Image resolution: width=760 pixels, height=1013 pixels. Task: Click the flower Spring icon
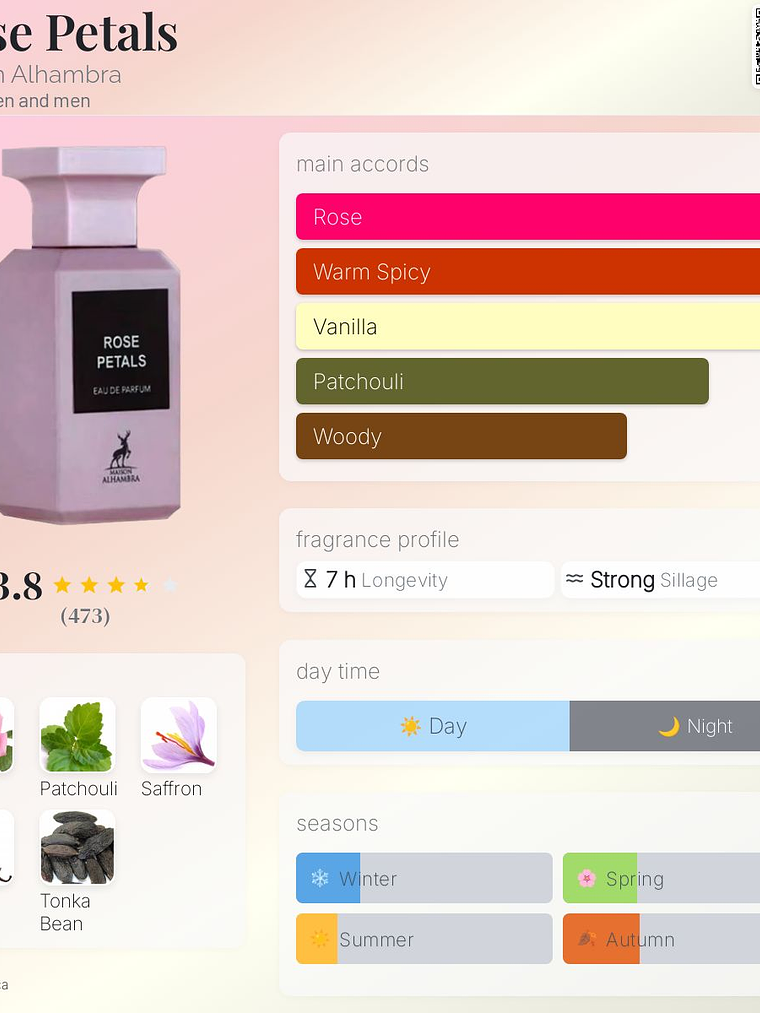point(586,878)
